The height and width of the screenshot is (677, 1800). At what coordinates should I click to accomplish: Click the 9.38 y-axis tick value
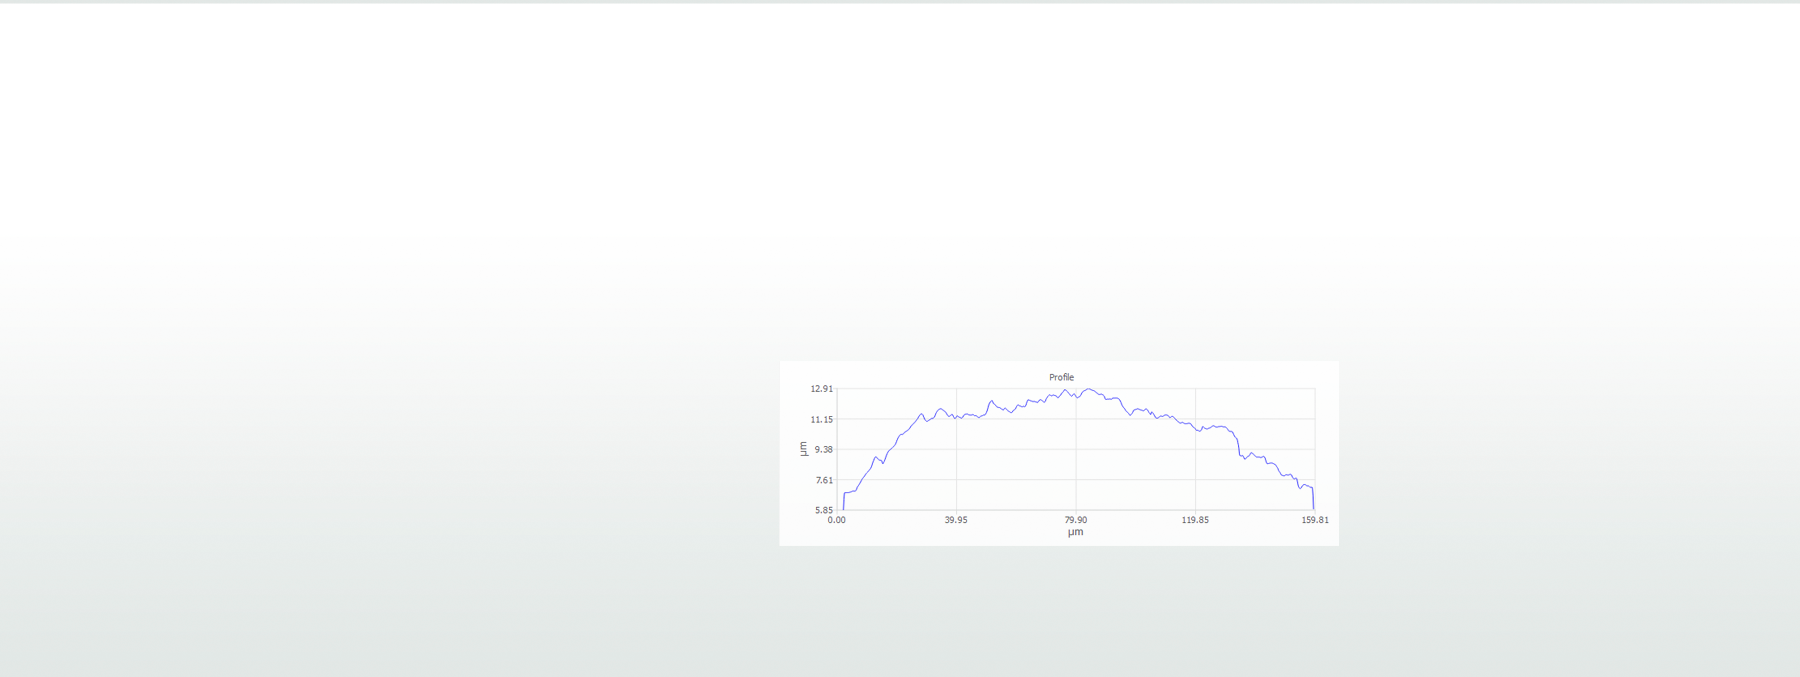(823, 450)
